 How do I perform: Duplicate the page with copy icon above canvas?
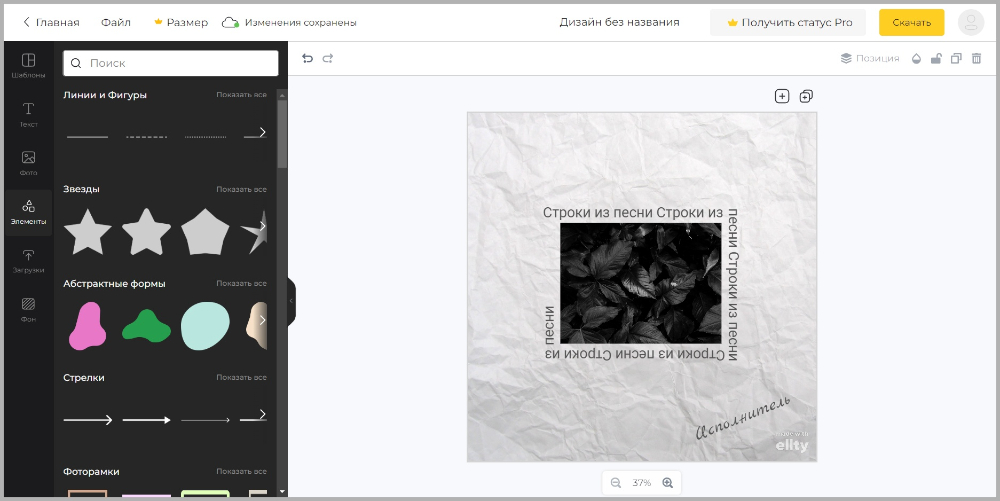(x=806, y=96)
